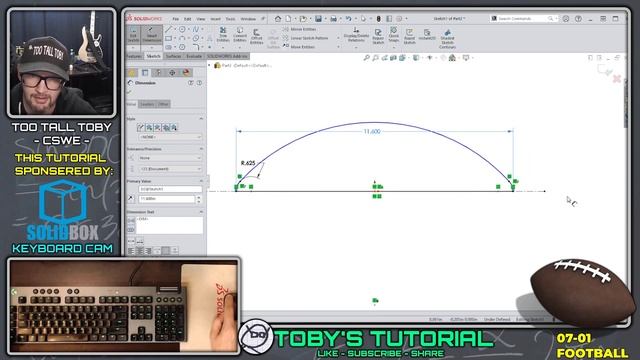Open the Style NONE dropdown

point(170,137)
